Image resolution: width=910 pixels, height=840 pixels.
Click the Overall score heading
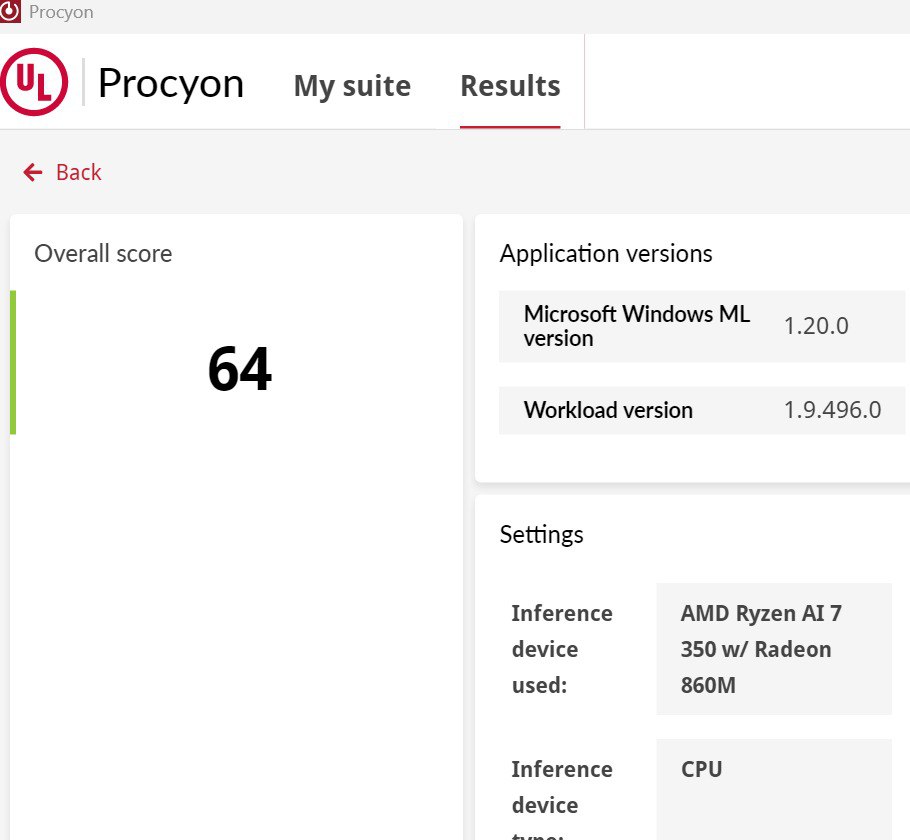click(x=103, y=254)
